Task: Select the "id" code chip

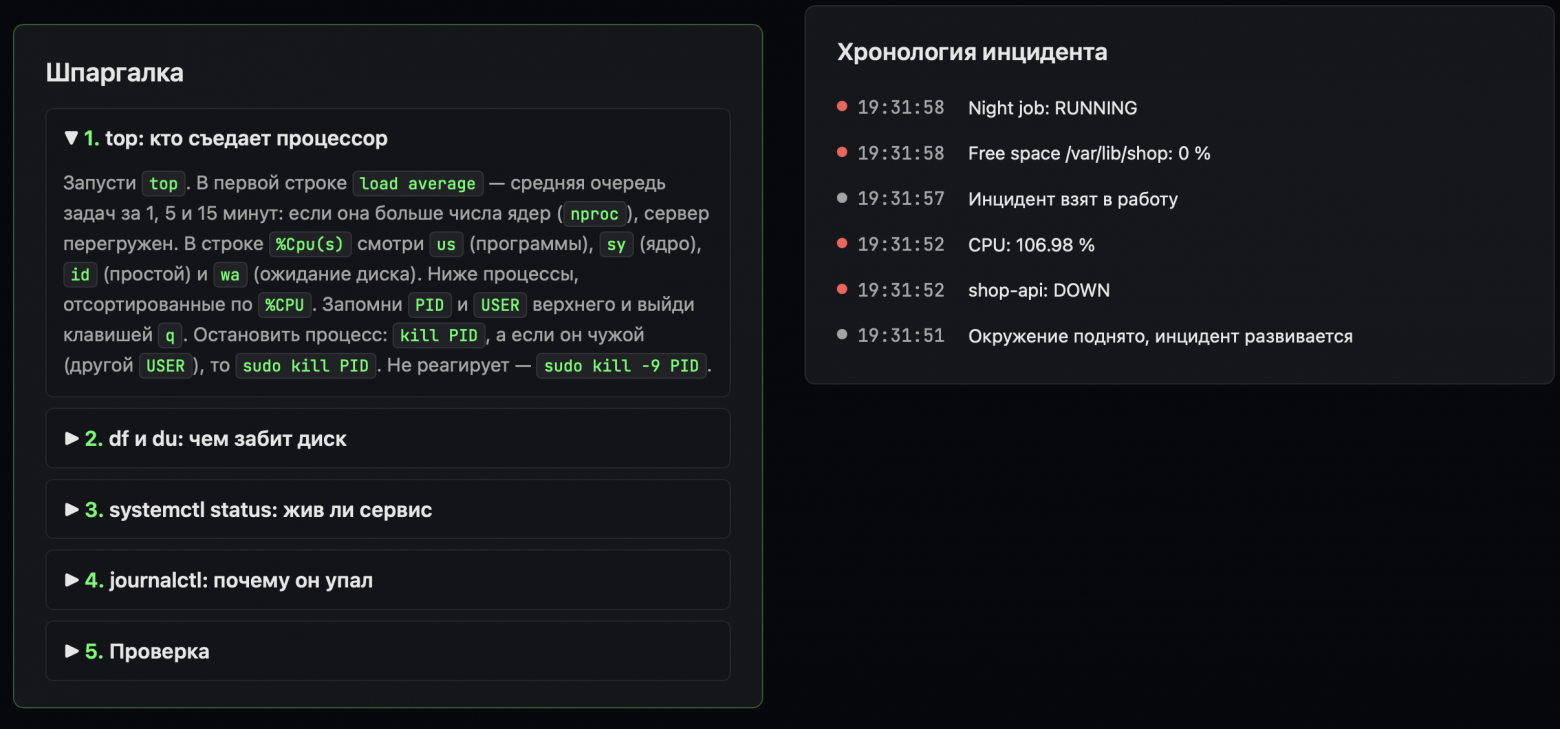Action: pyautogui.click(x=80, y=274)
